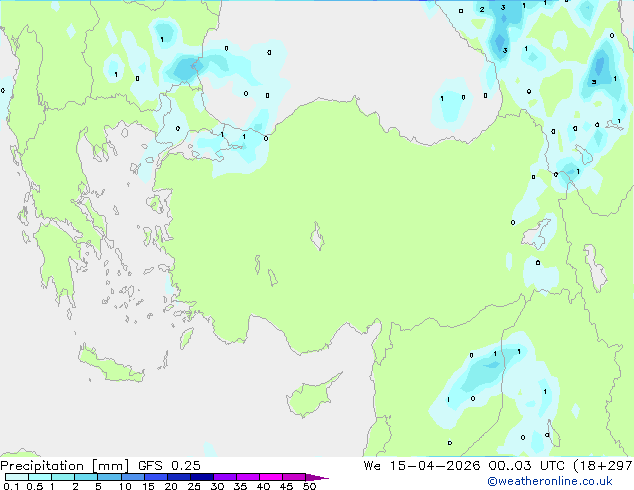Click the 10–15 mm legend swatch
The height and width of the screenshot is (490, 634).
[x=132, y=477]
